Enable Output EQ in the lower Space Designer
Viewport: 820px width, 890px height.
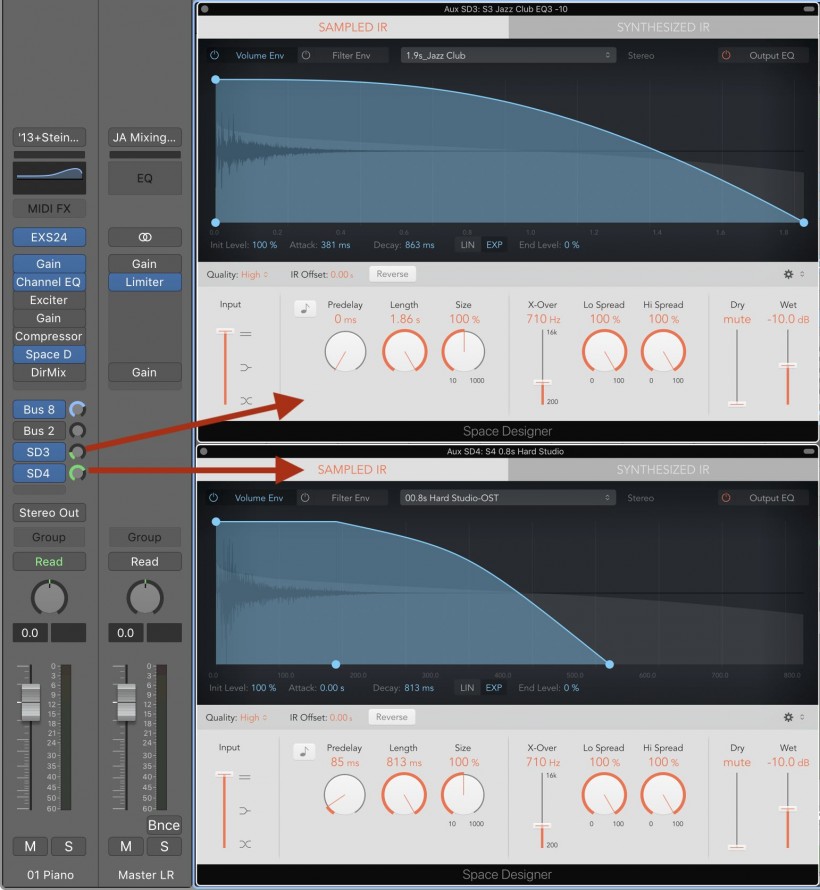click(x=726, y=498)
